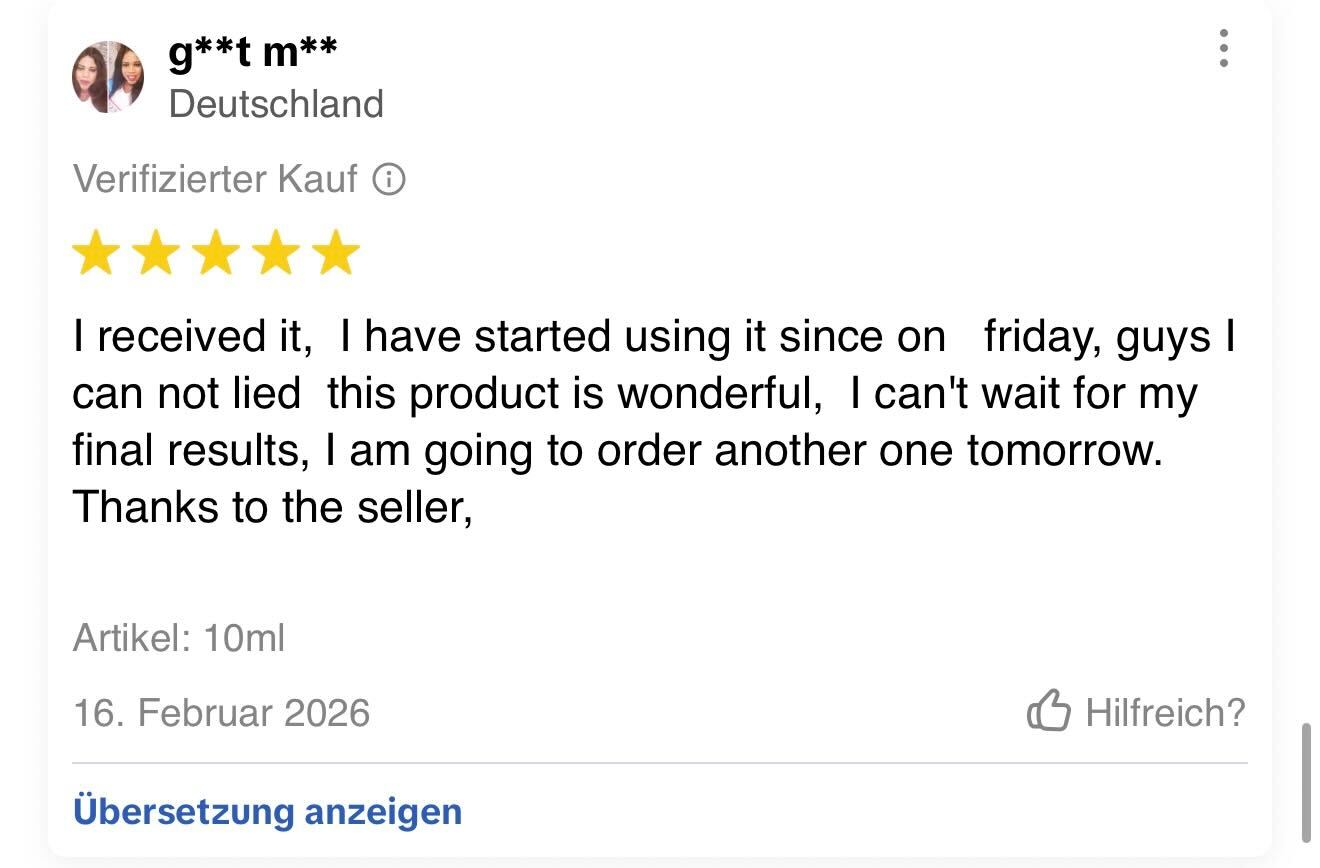The image size is (1320, 868).
Task: Click the second yellow rating star
Action: click(x=156, y=253)
